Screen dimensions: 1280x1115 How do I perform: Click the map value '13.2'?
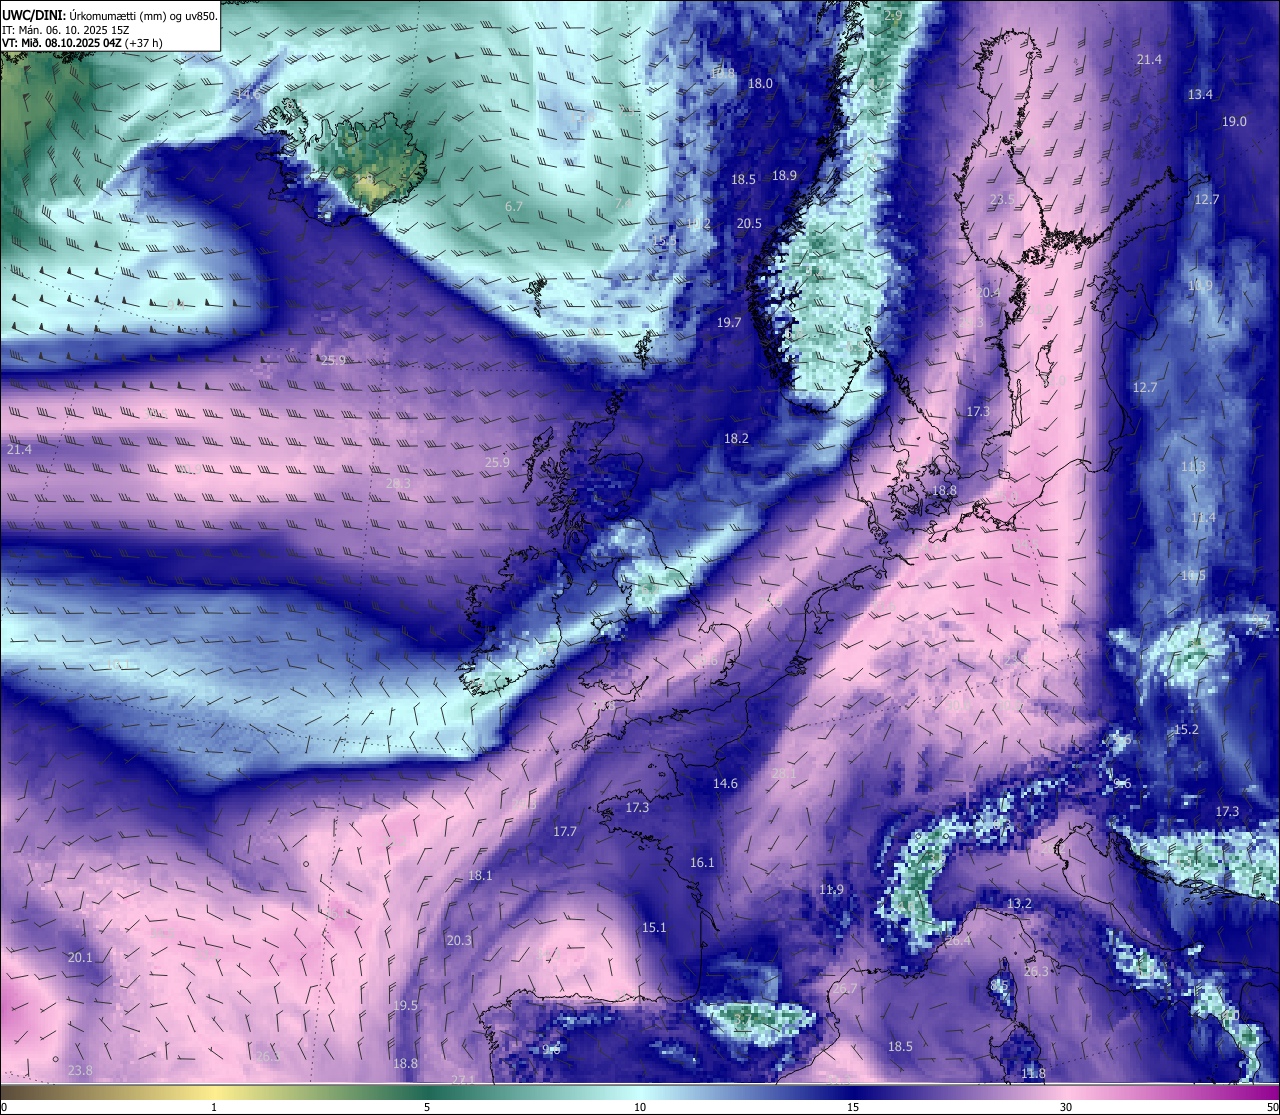pos(1019,903)
